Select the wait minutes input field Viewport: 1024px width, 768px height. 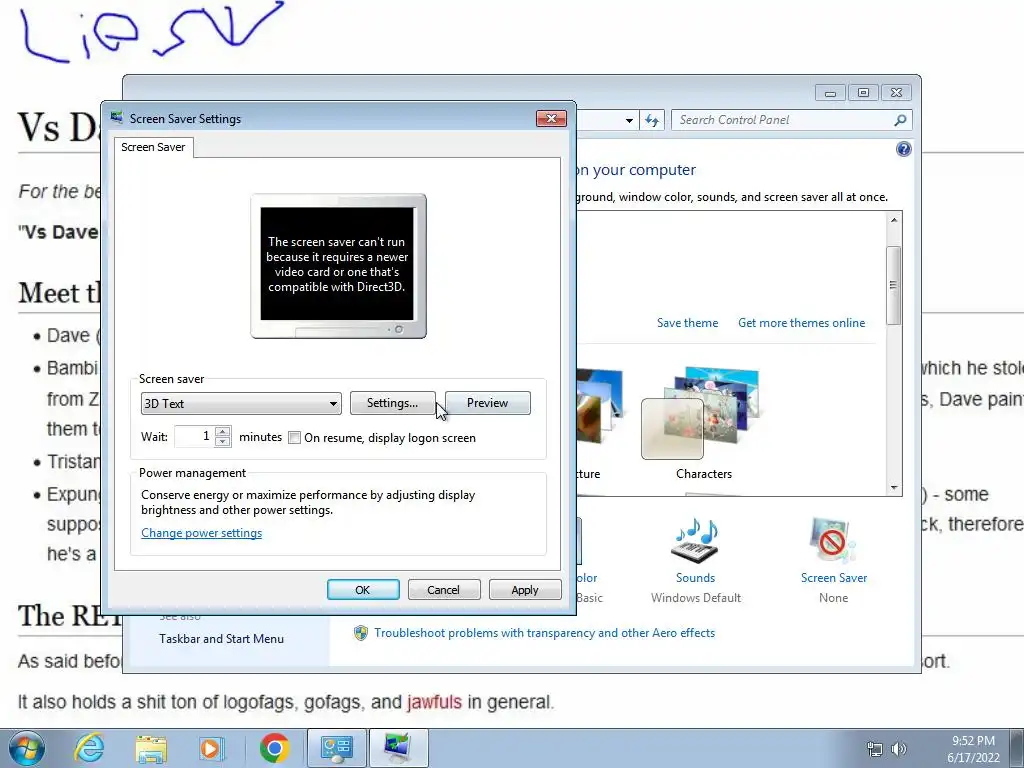[195, 436]
